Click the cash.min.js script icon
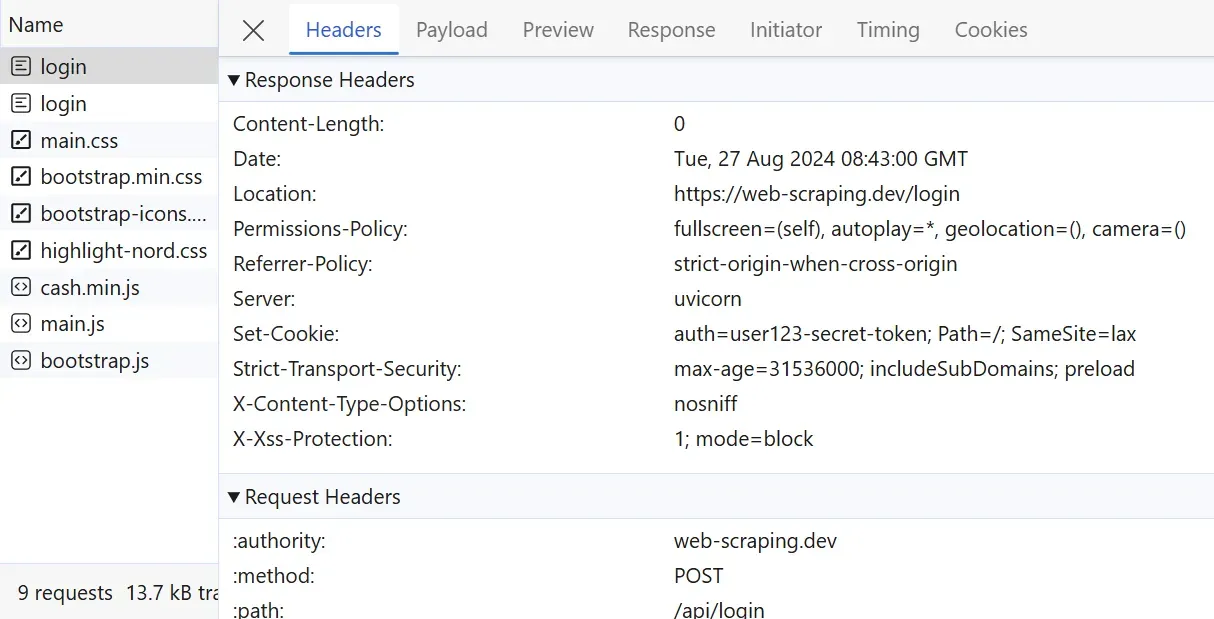The width and height of the screenshot is (1214, 619). (x=23, y=287)
